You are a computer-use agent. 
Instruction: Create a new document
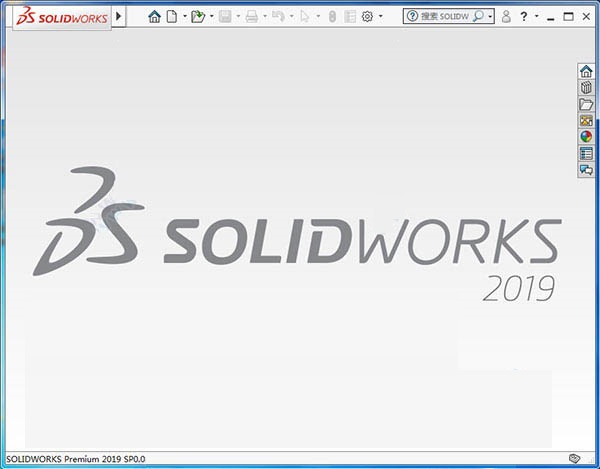(172, 16)
